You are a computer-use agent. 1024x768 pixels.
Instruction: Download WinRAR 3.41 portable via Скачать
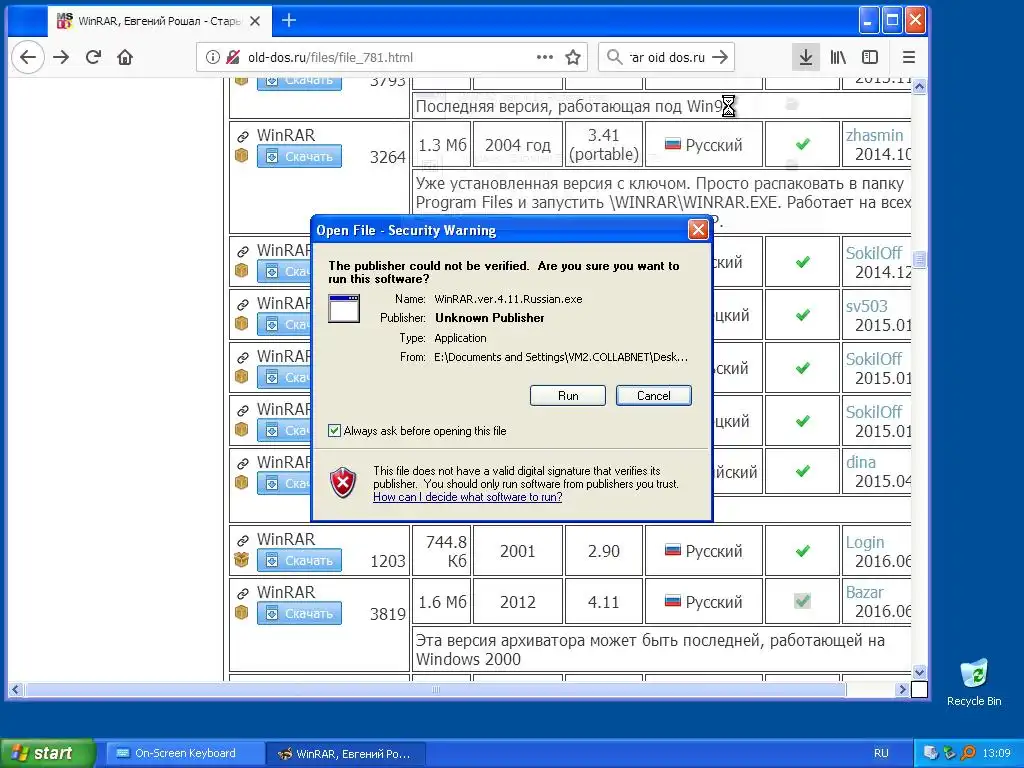299,157
